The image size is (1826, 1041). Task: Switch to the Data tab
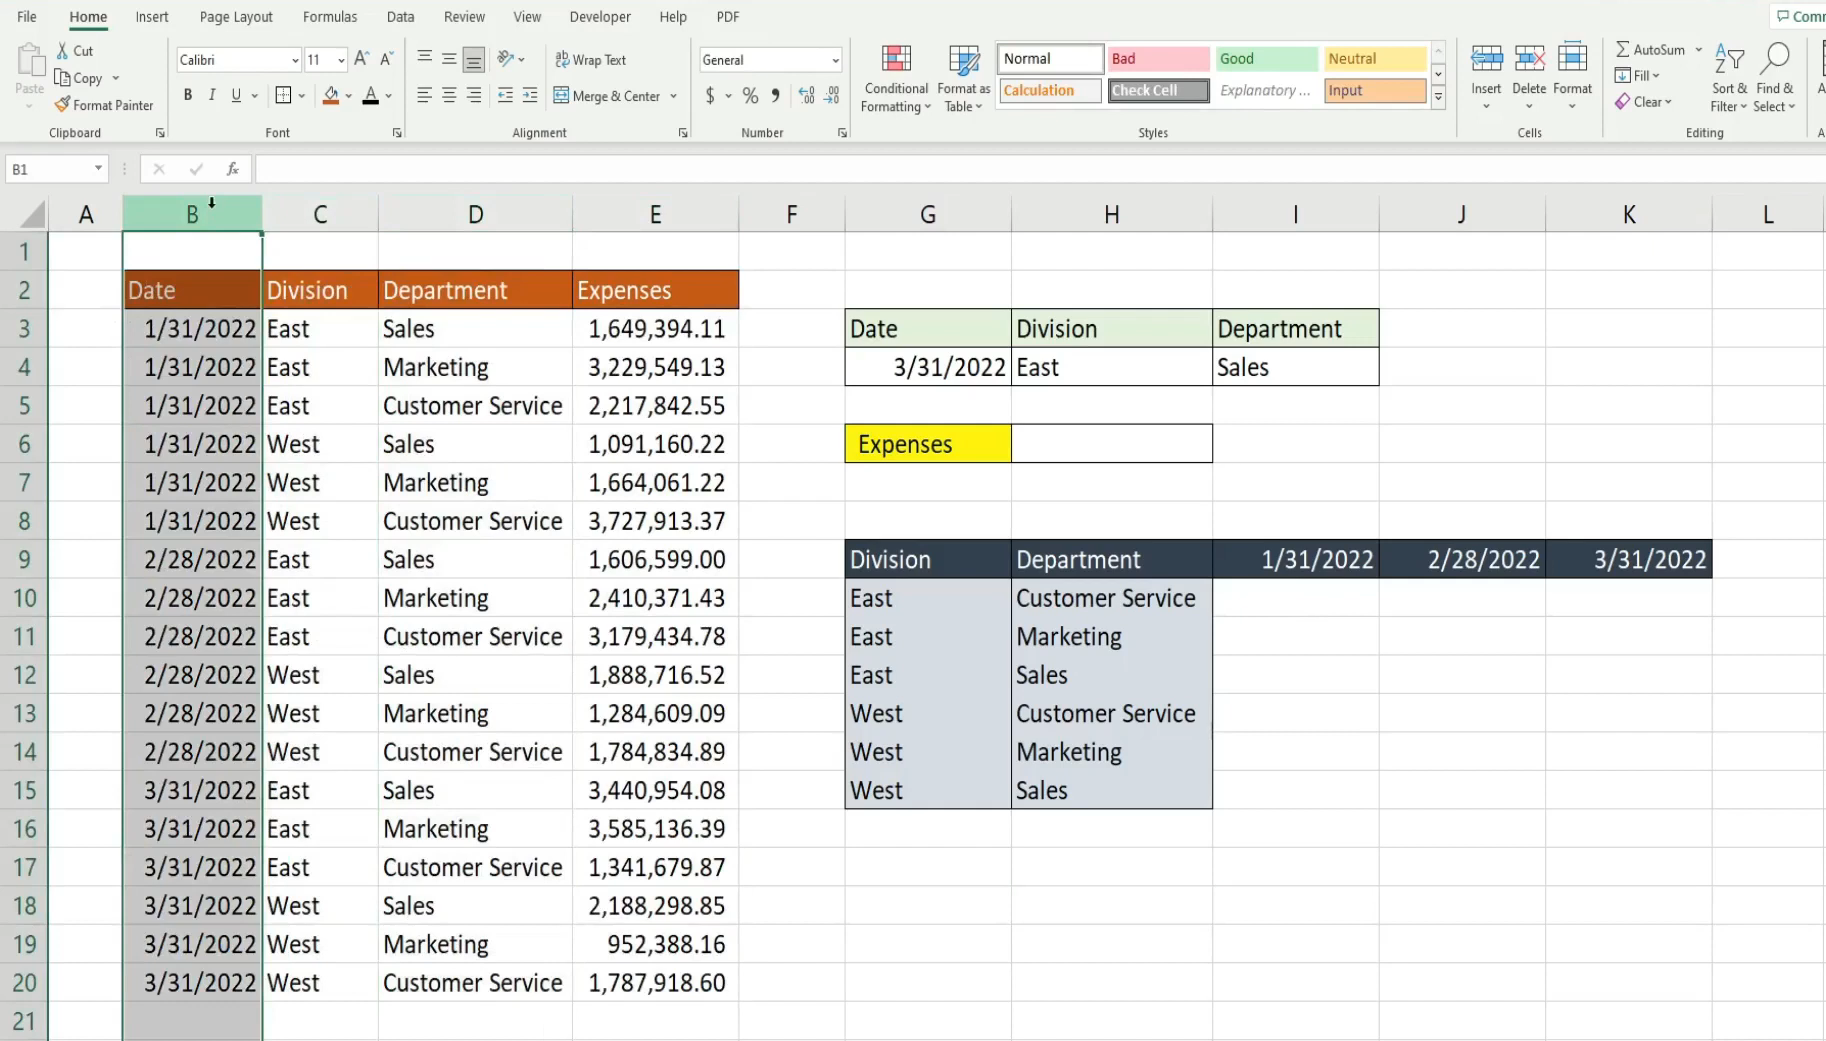pyautogui.click(x=400, y=17)
